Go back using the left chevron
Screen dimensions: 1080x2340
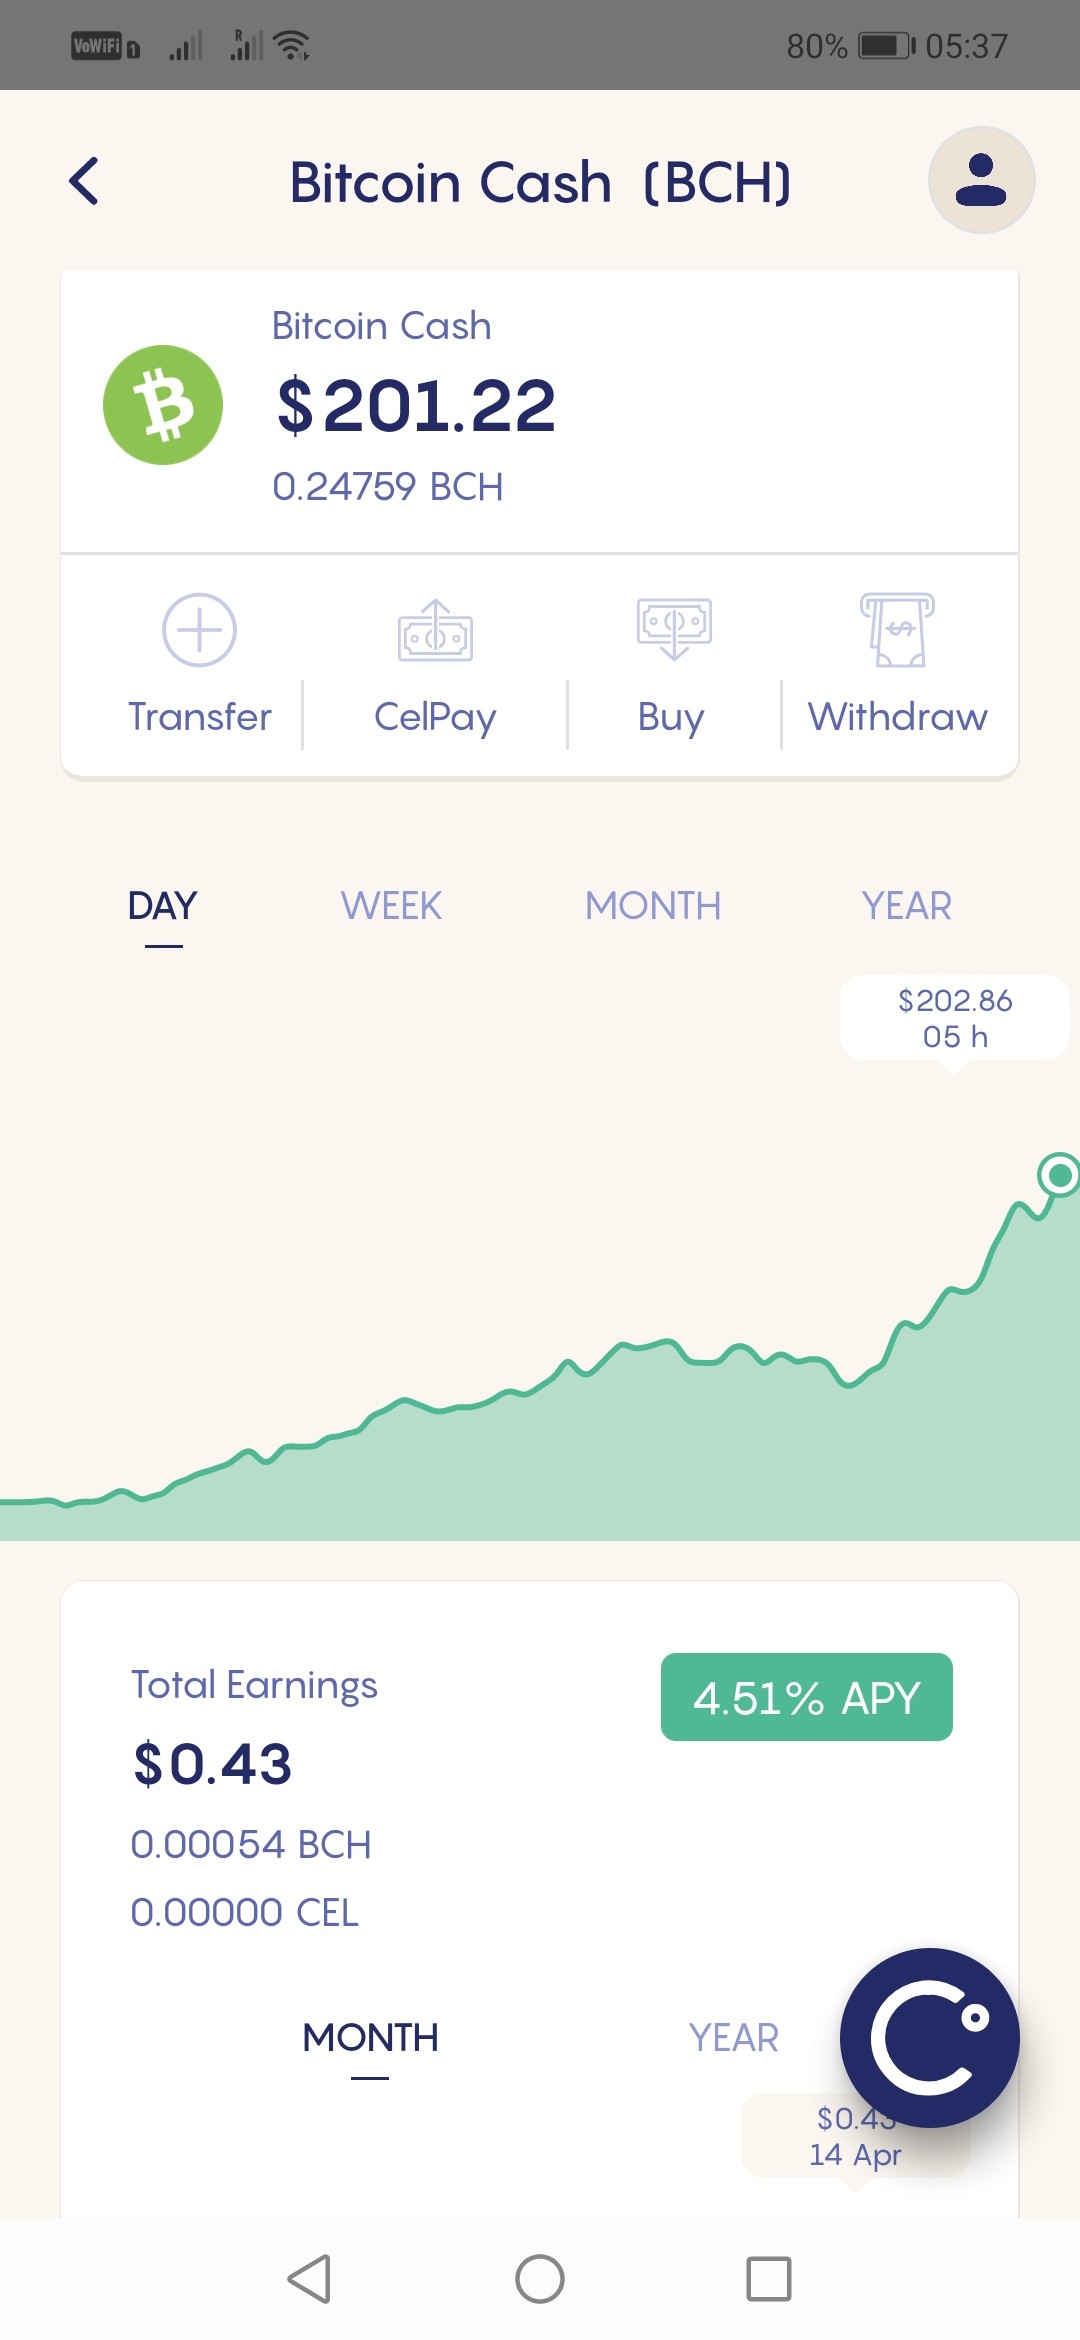[84, 181]
